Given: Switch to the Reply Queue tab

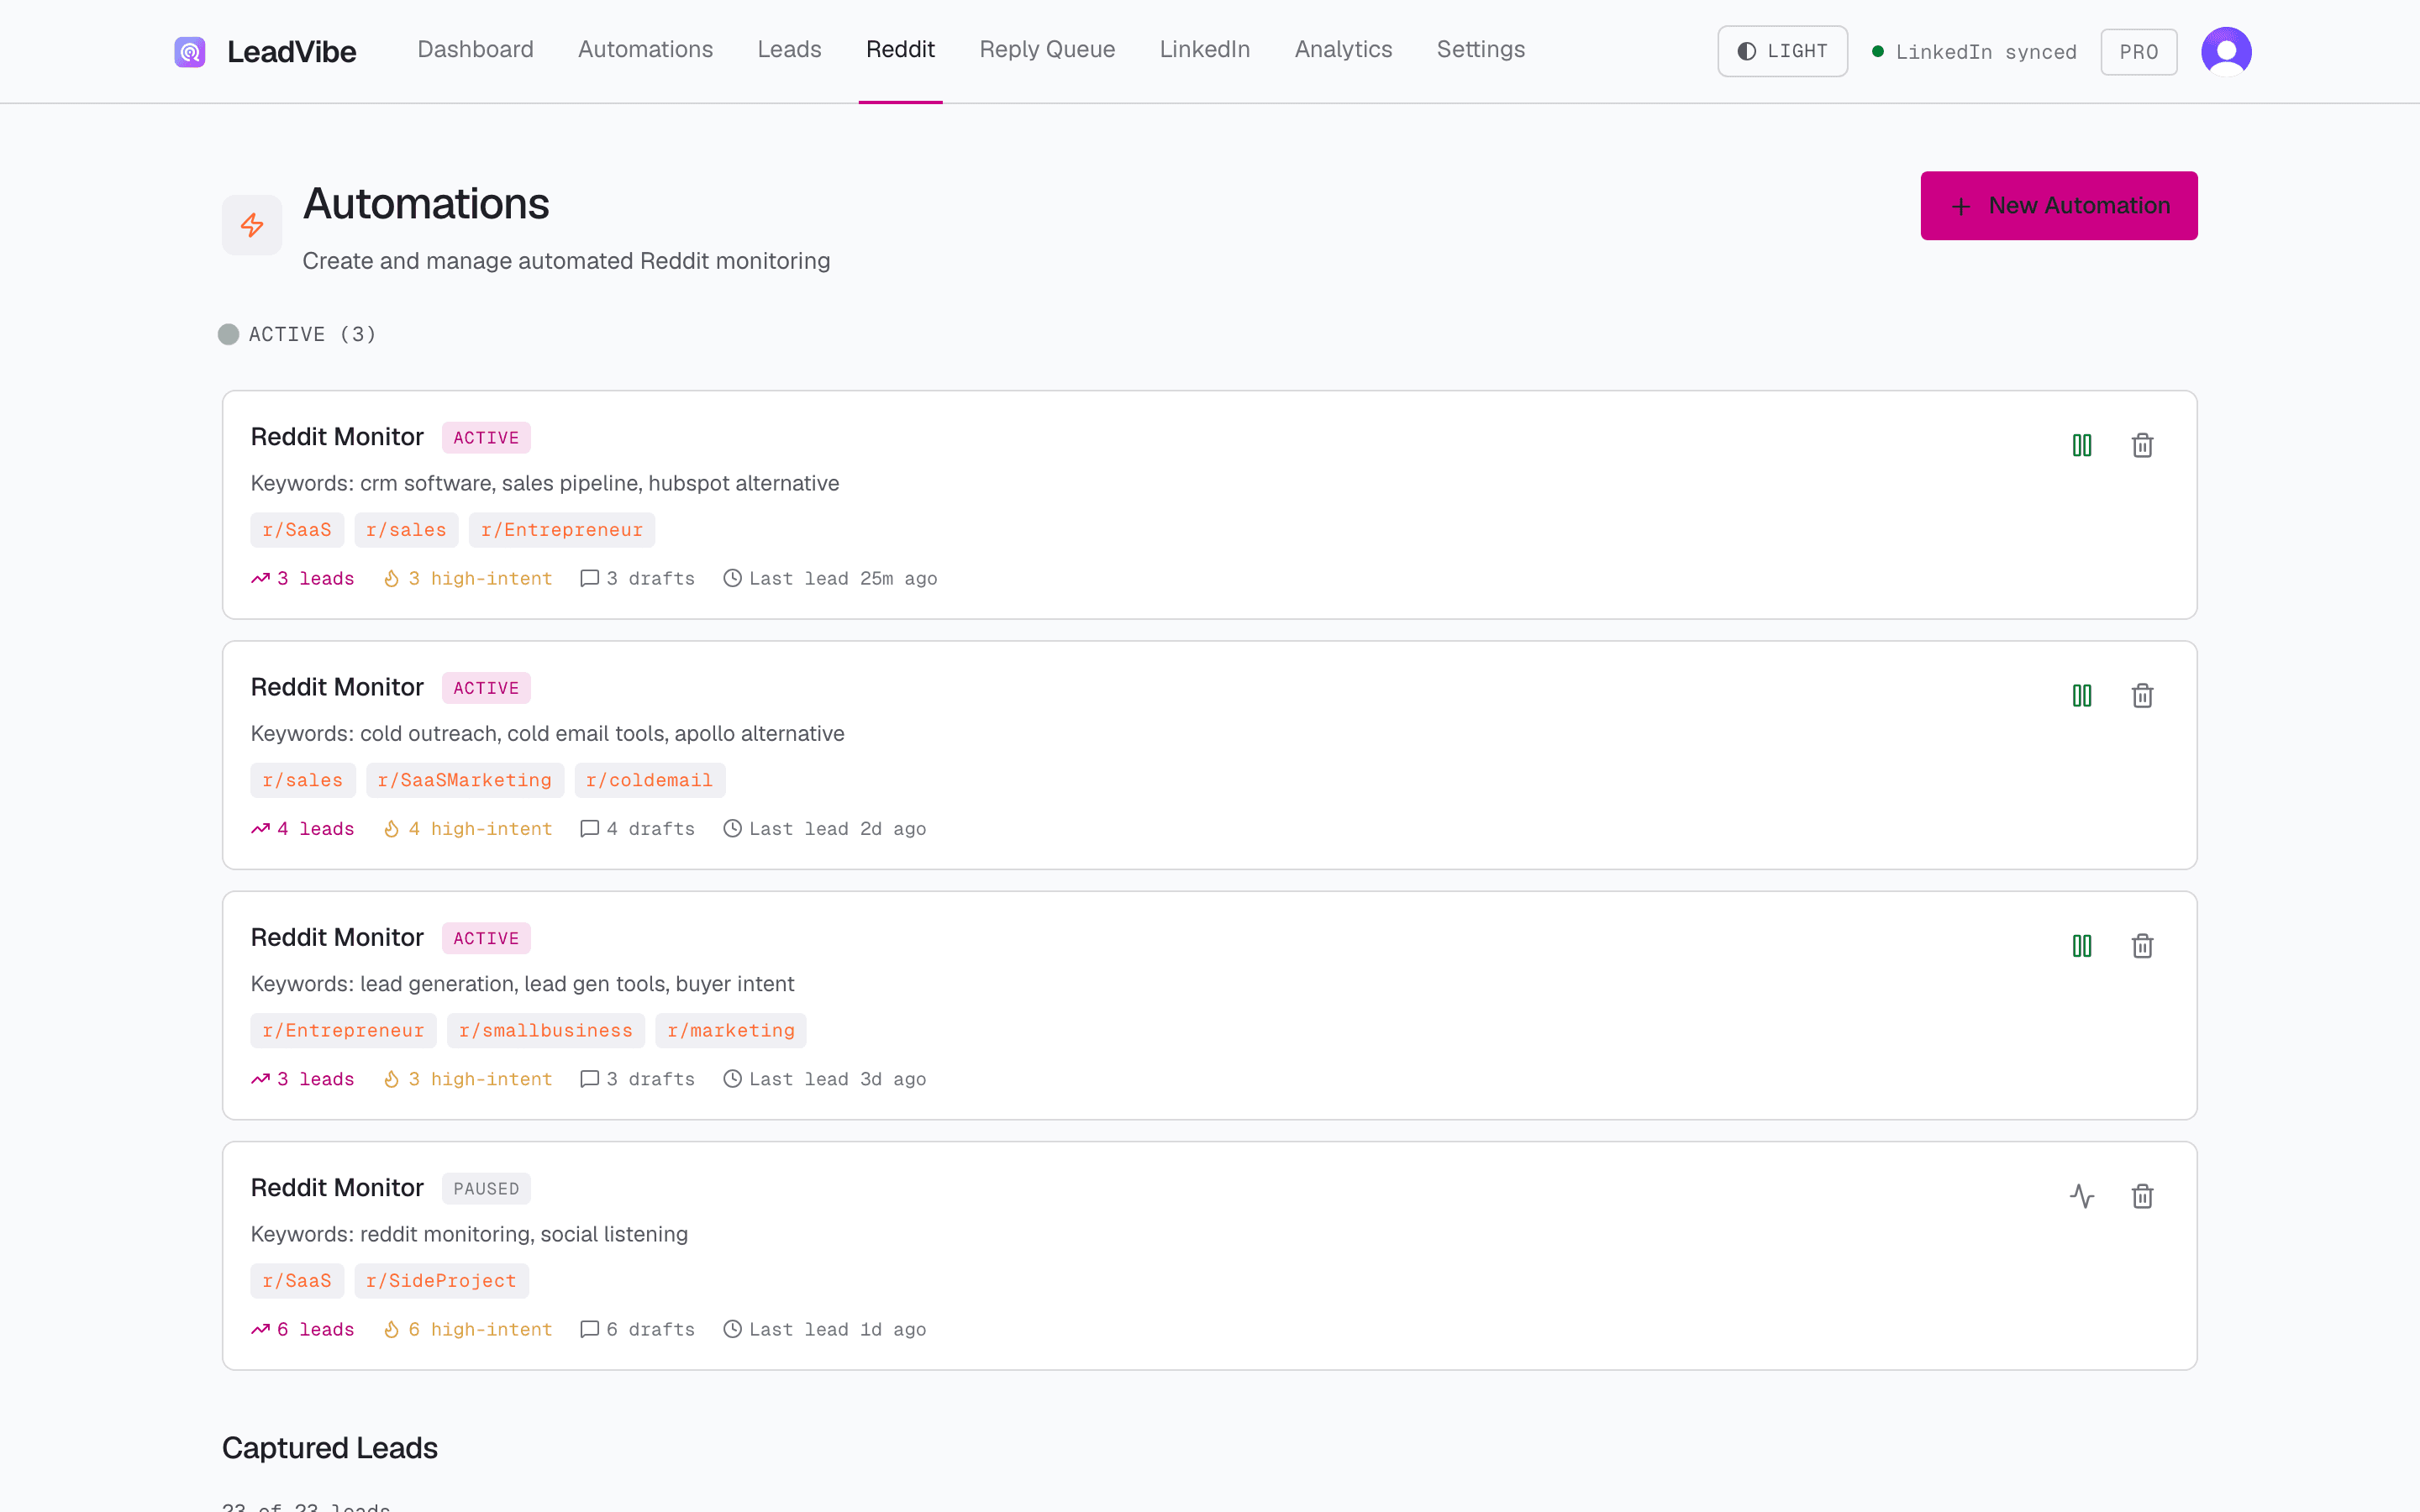Looking at the screenshot, I should pos(1047,49).
